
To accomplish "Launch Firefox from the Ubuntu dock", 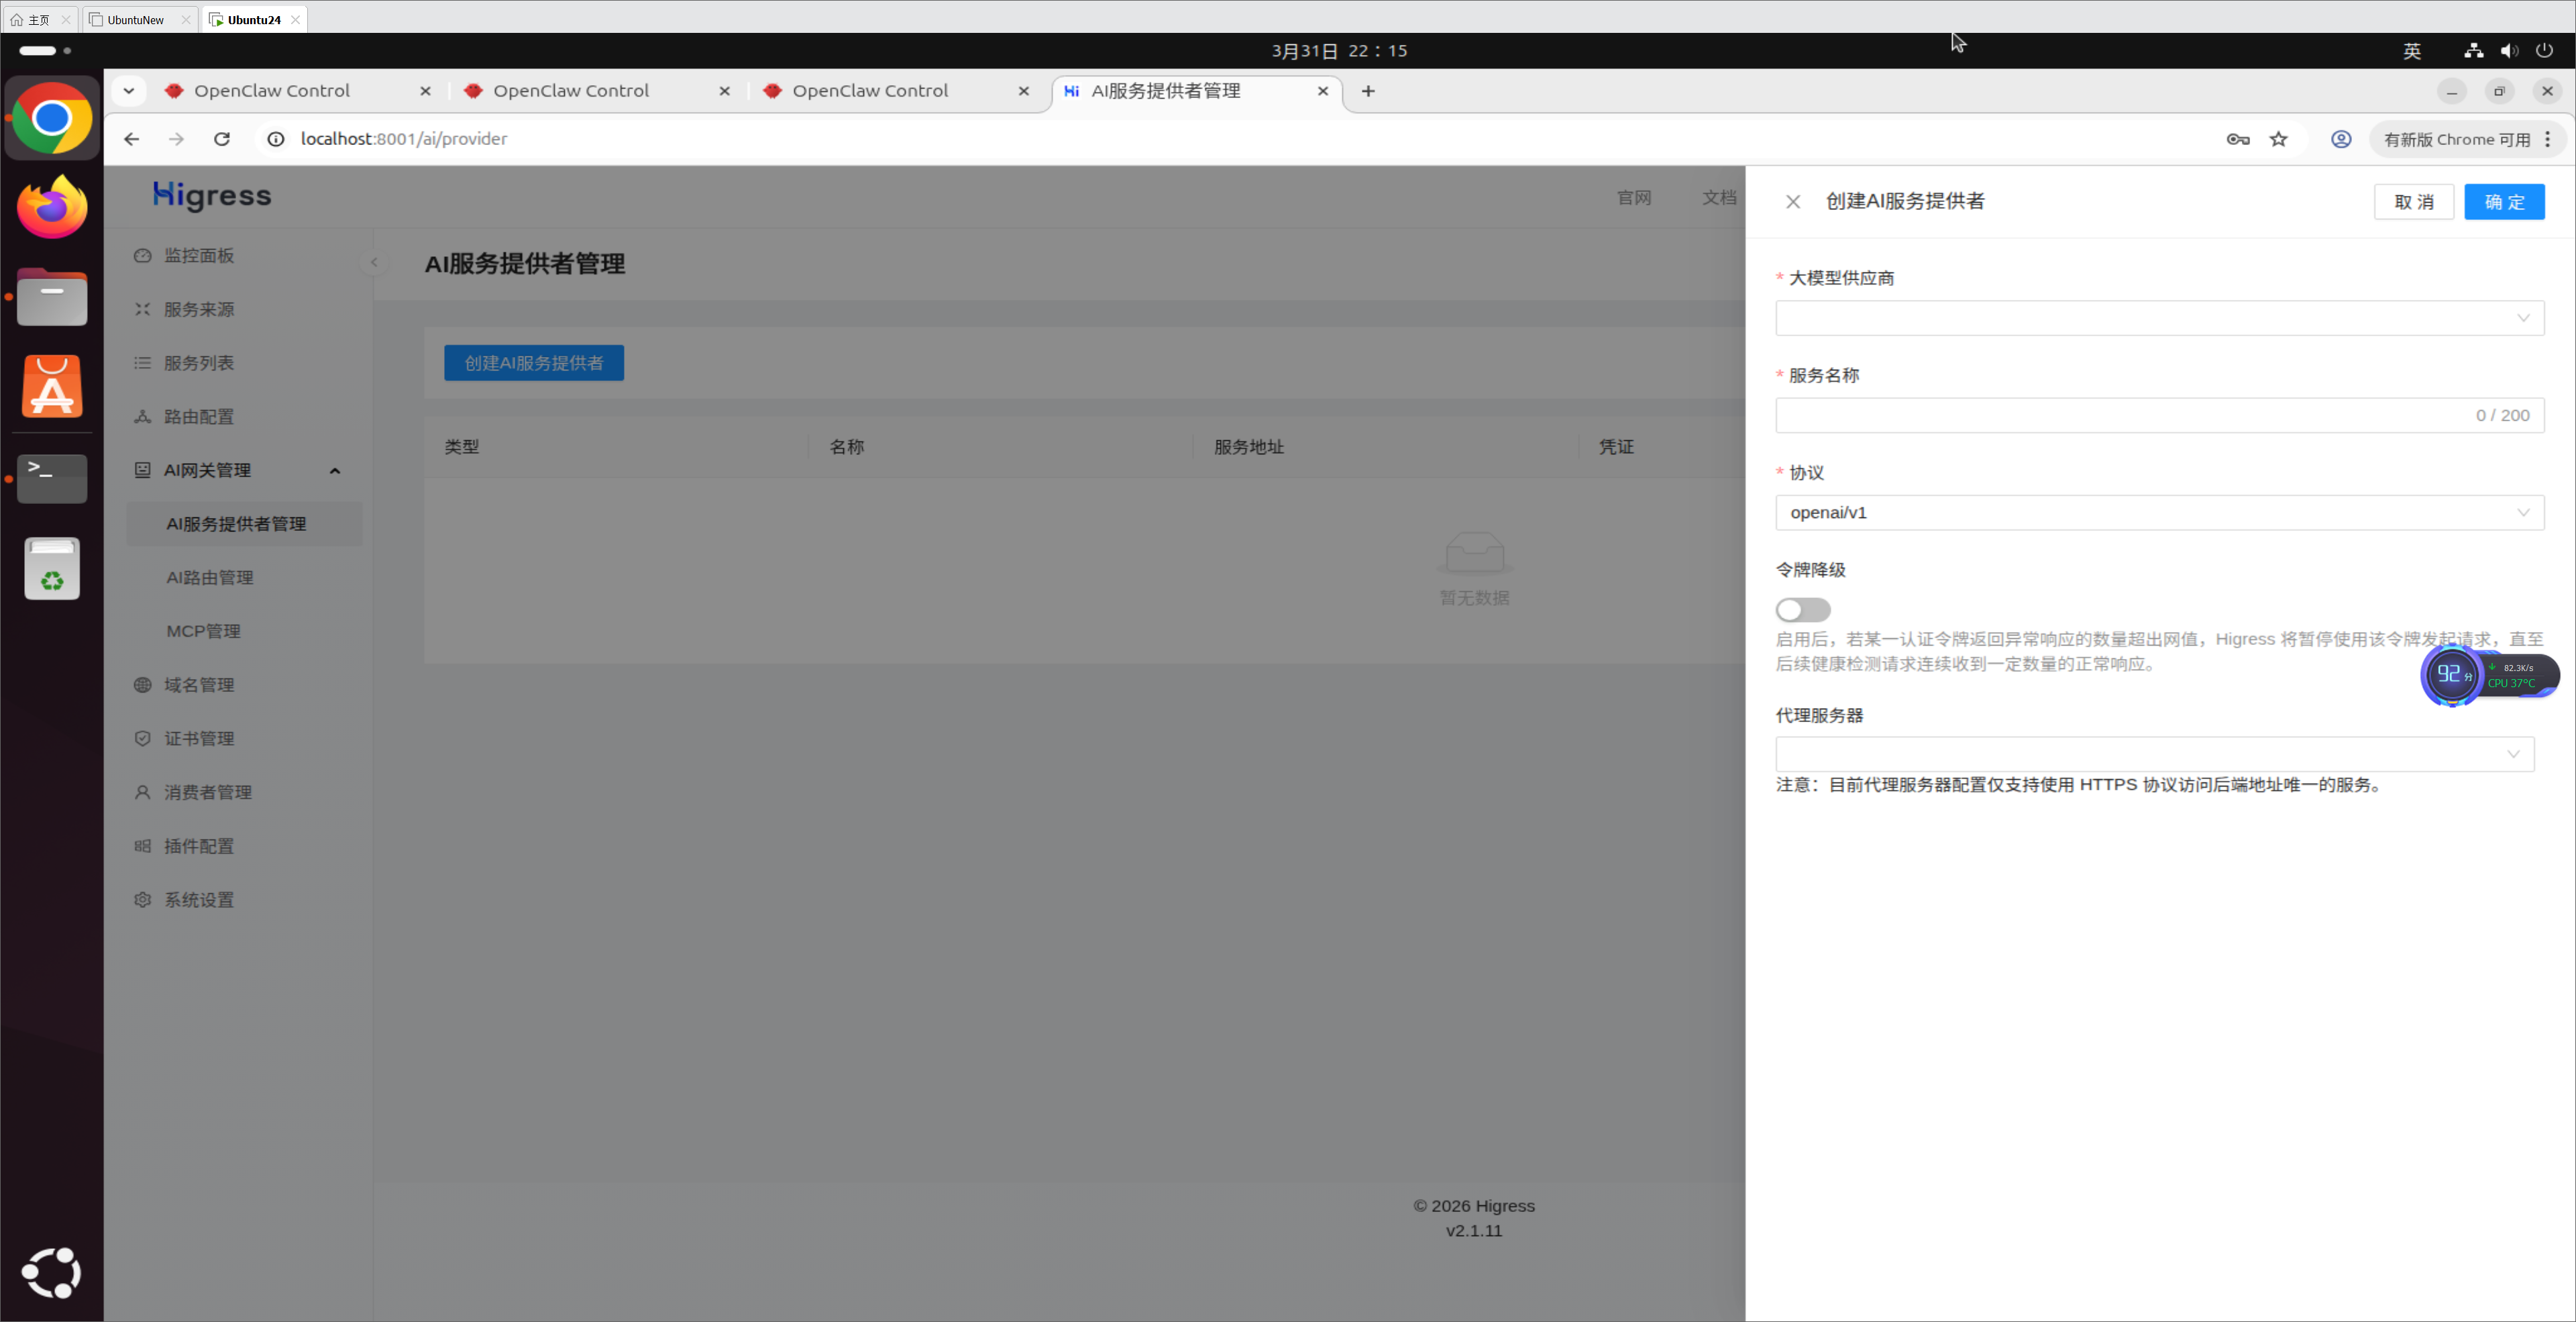I will (52, 207).
